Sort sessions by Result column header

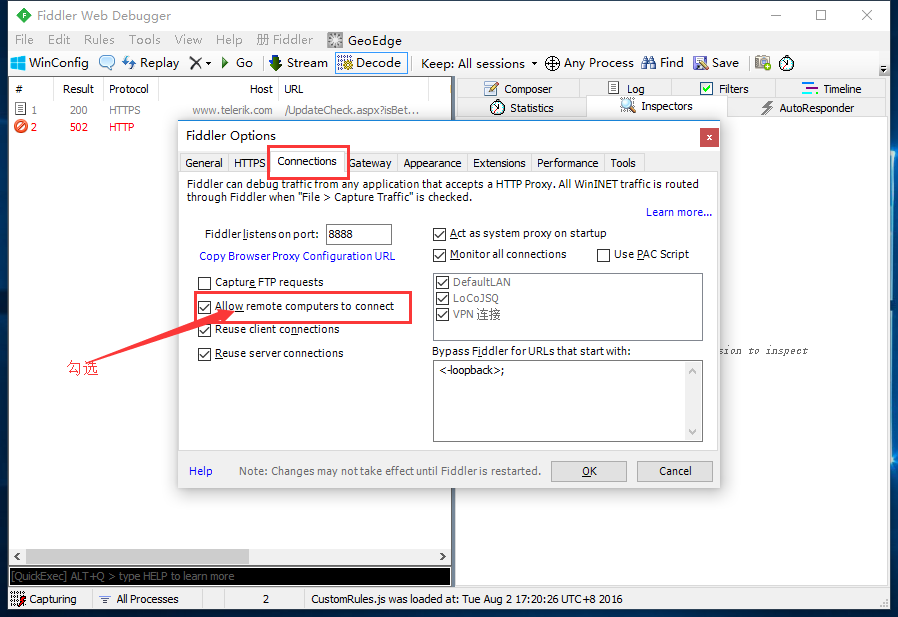[78, 89]
